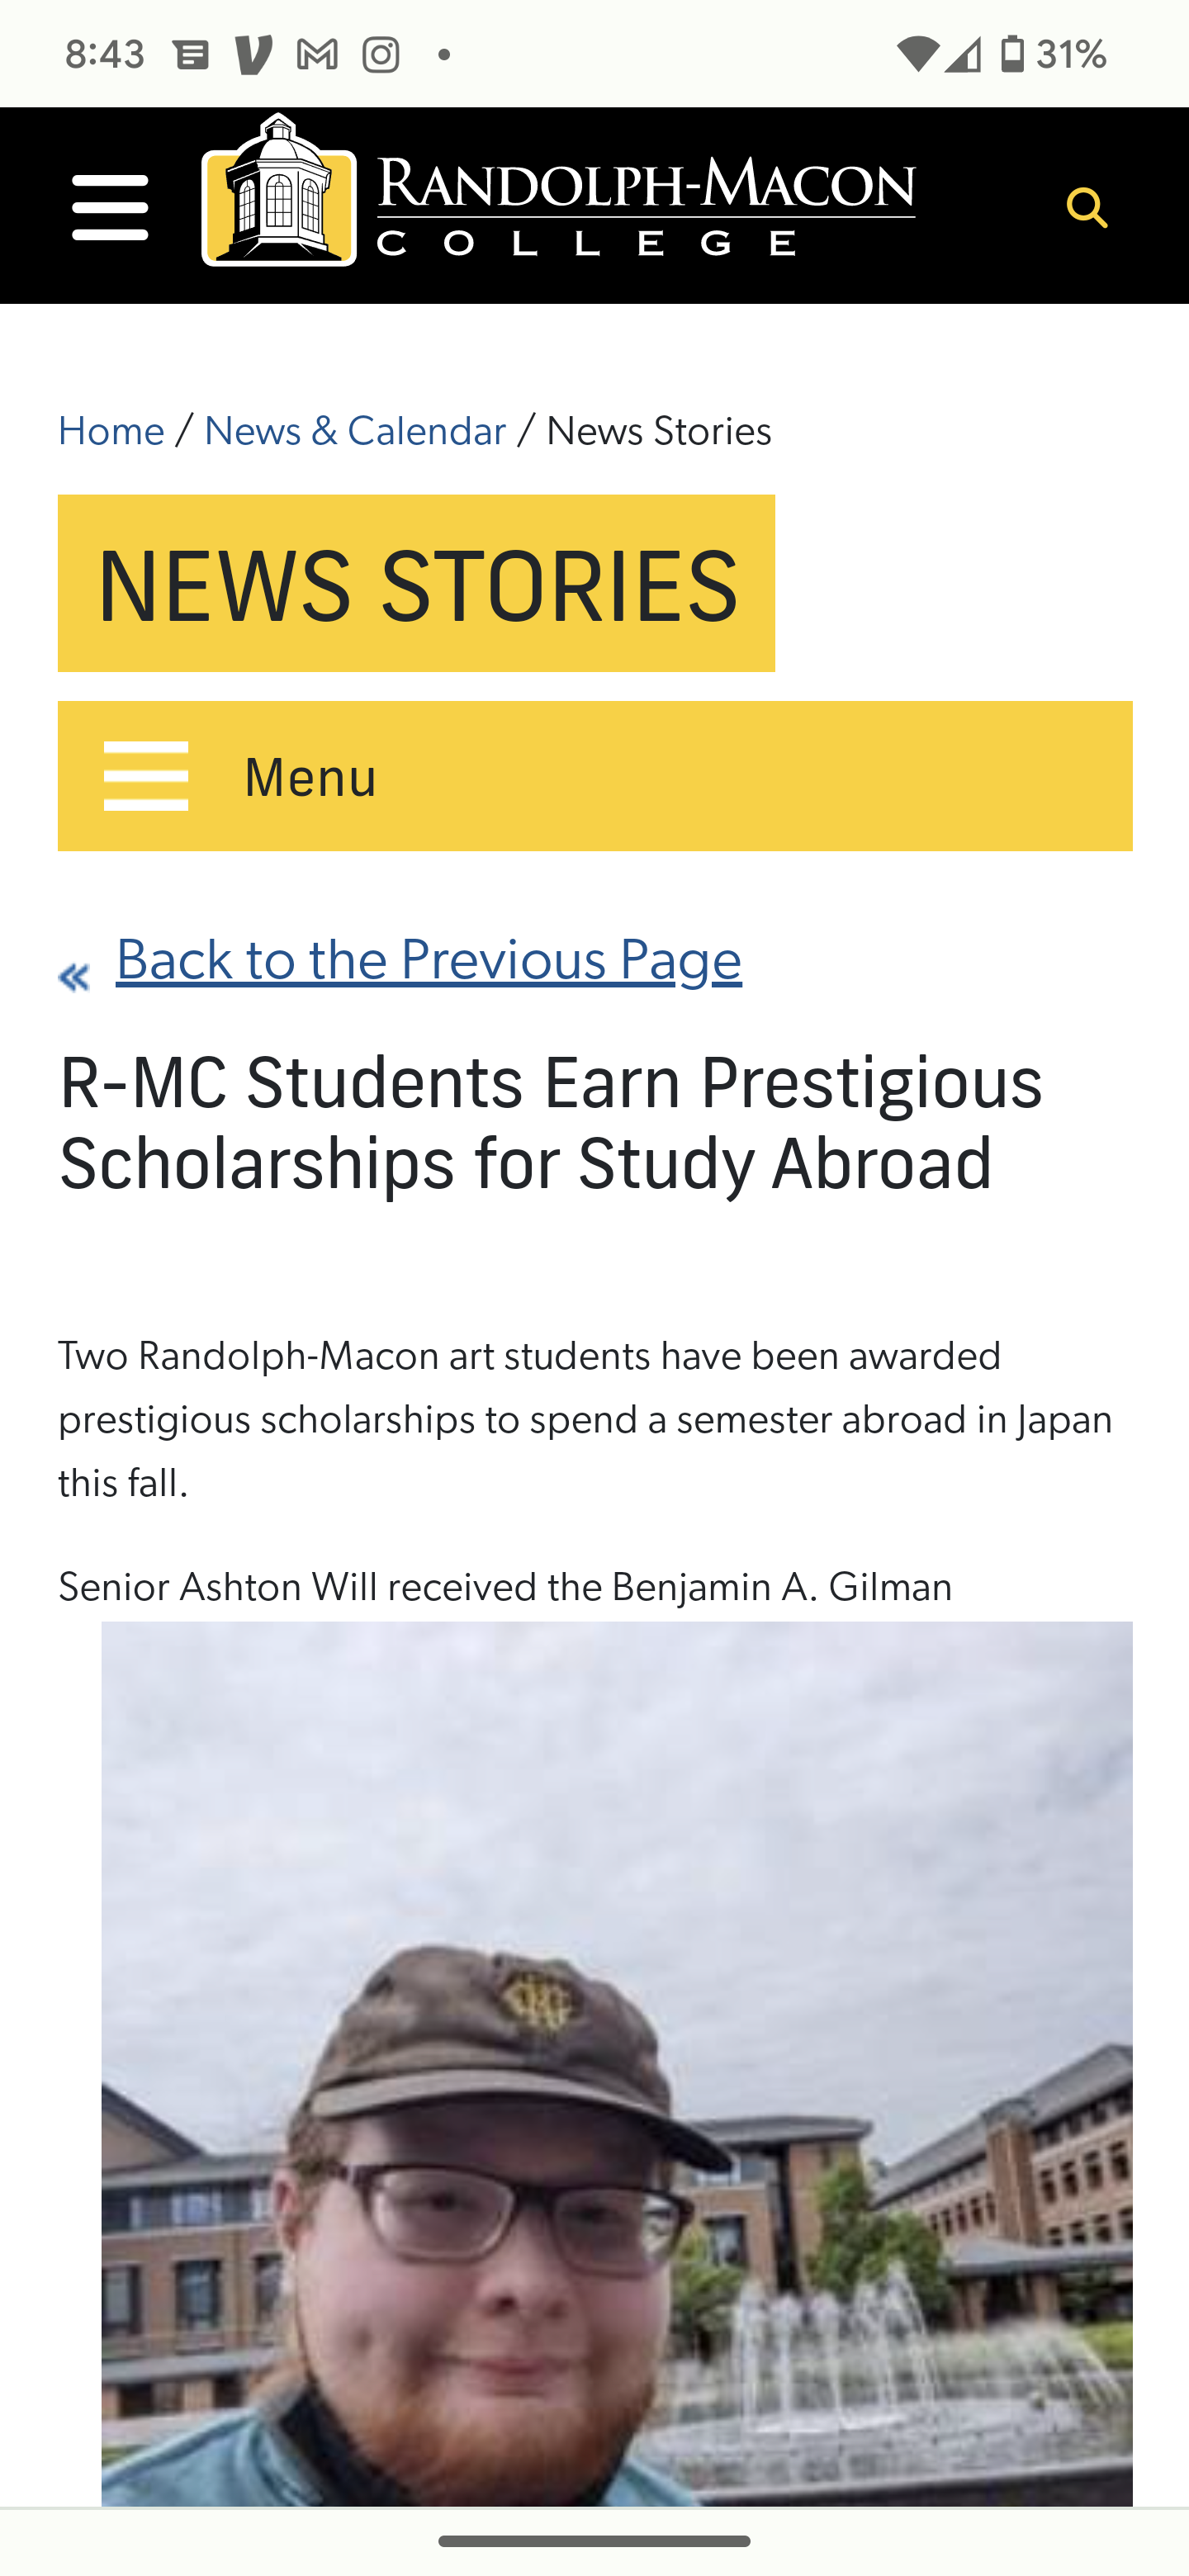Expand the yellow News Stories Menu bar
This screenshot has width=1189, height=2576.
pos(595,776)
